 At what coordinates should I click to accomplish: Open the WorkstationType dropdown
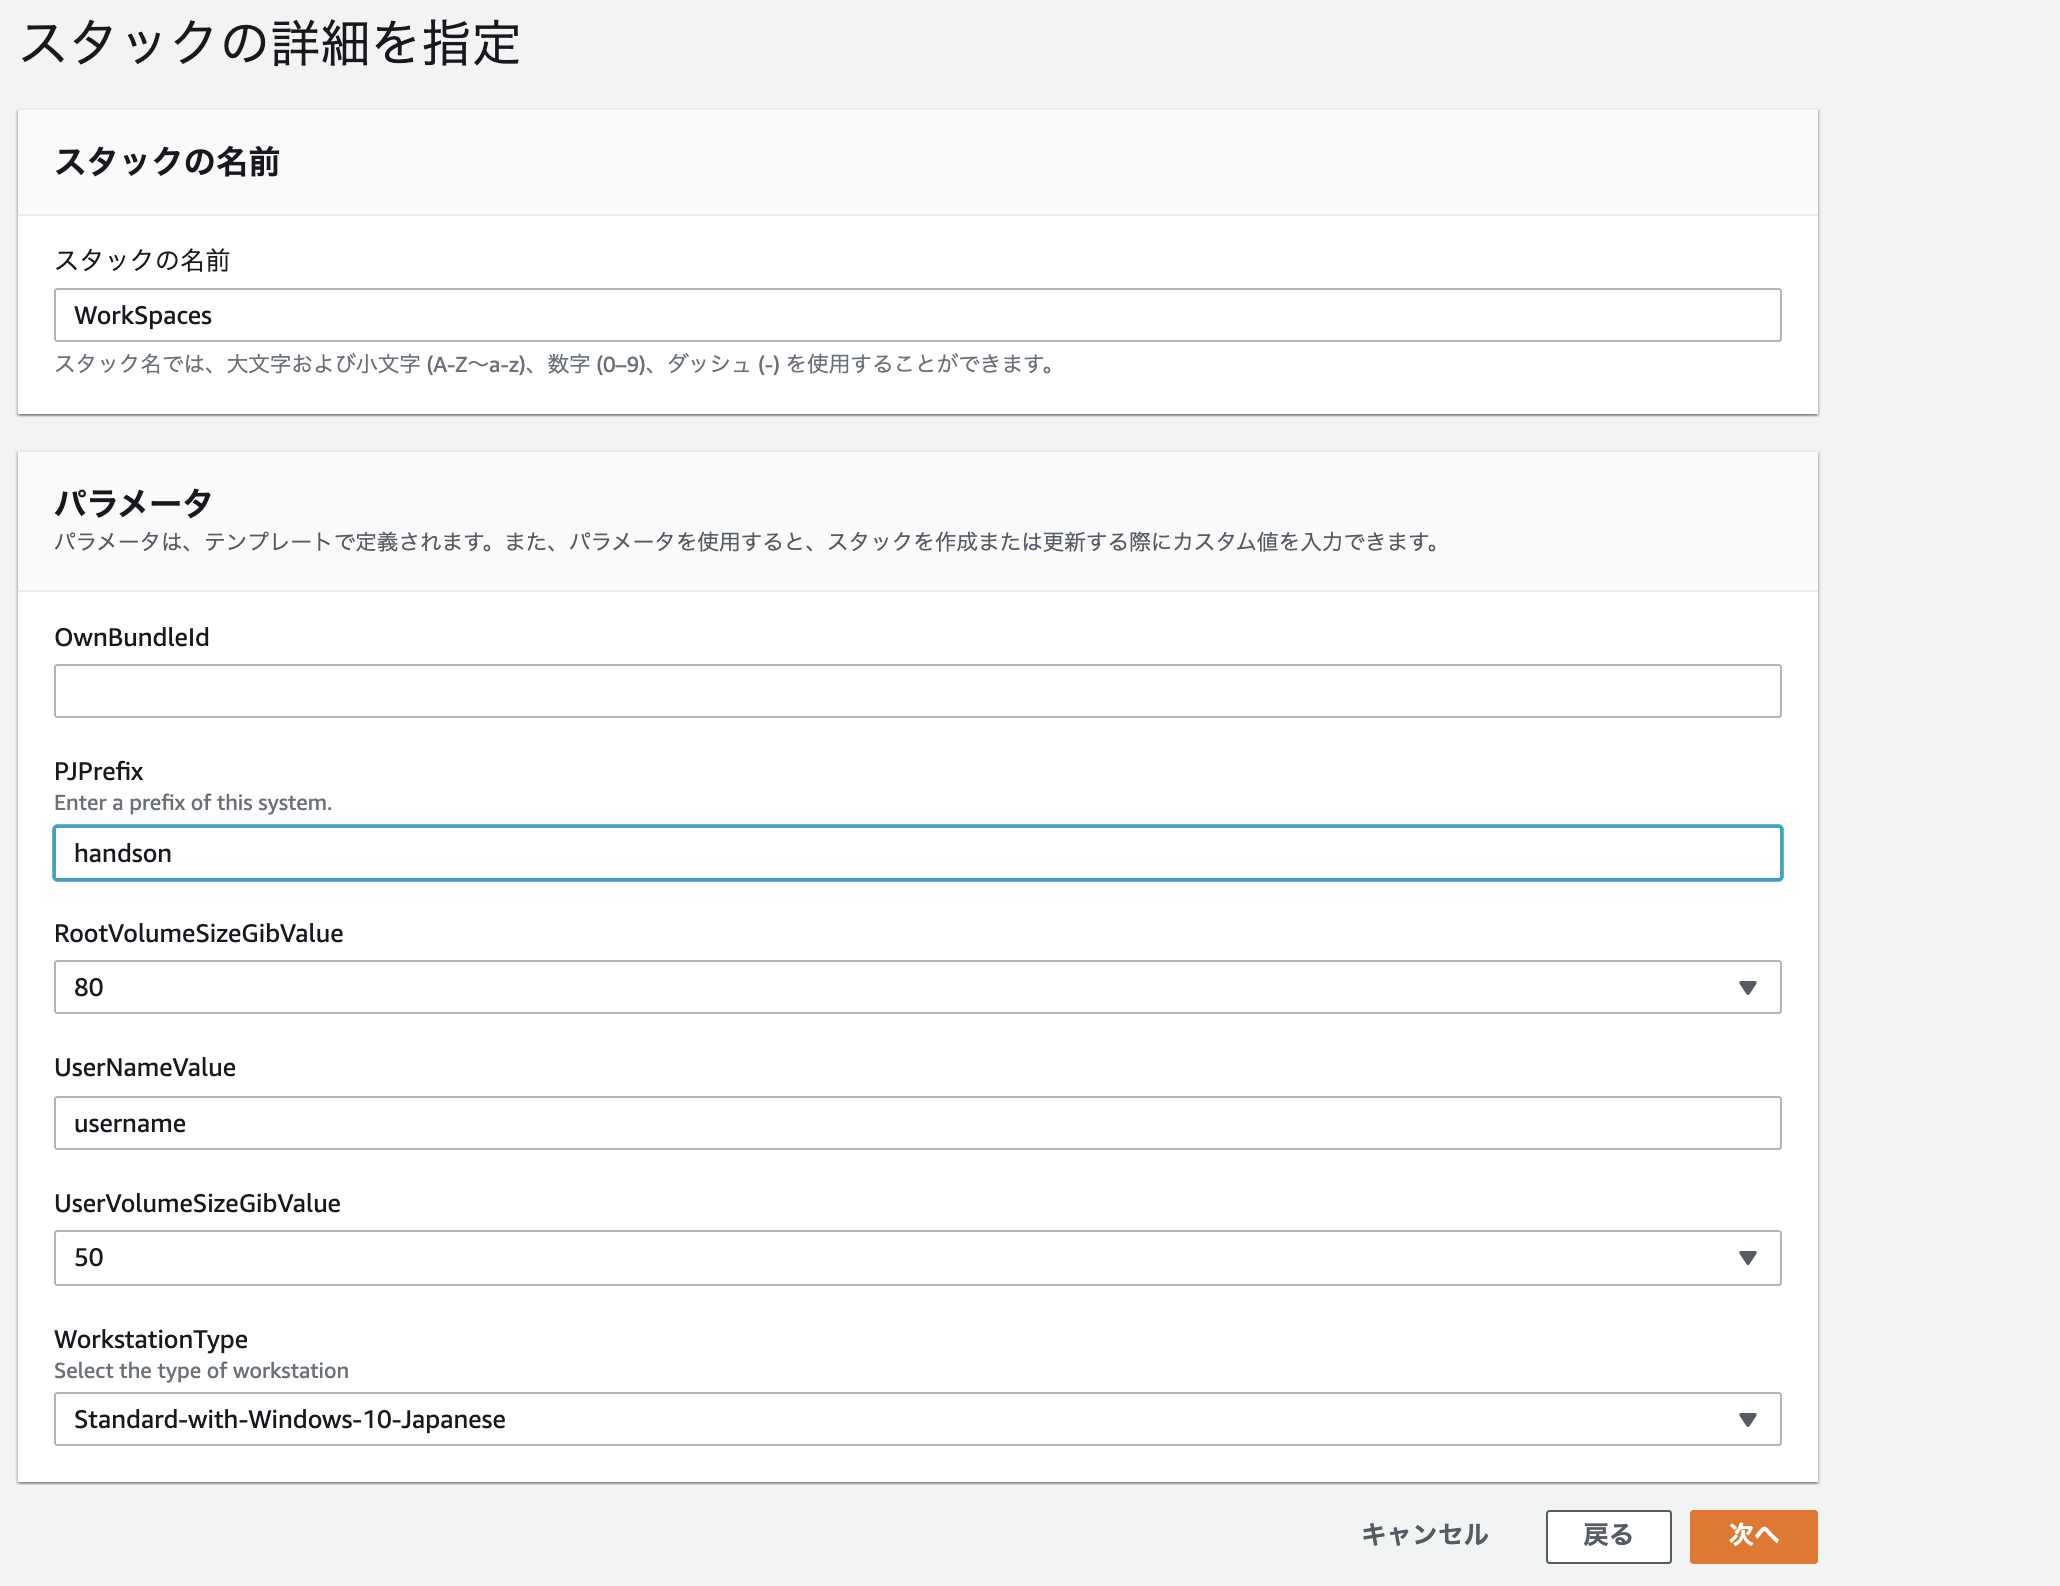click(x=916, y=1419)
